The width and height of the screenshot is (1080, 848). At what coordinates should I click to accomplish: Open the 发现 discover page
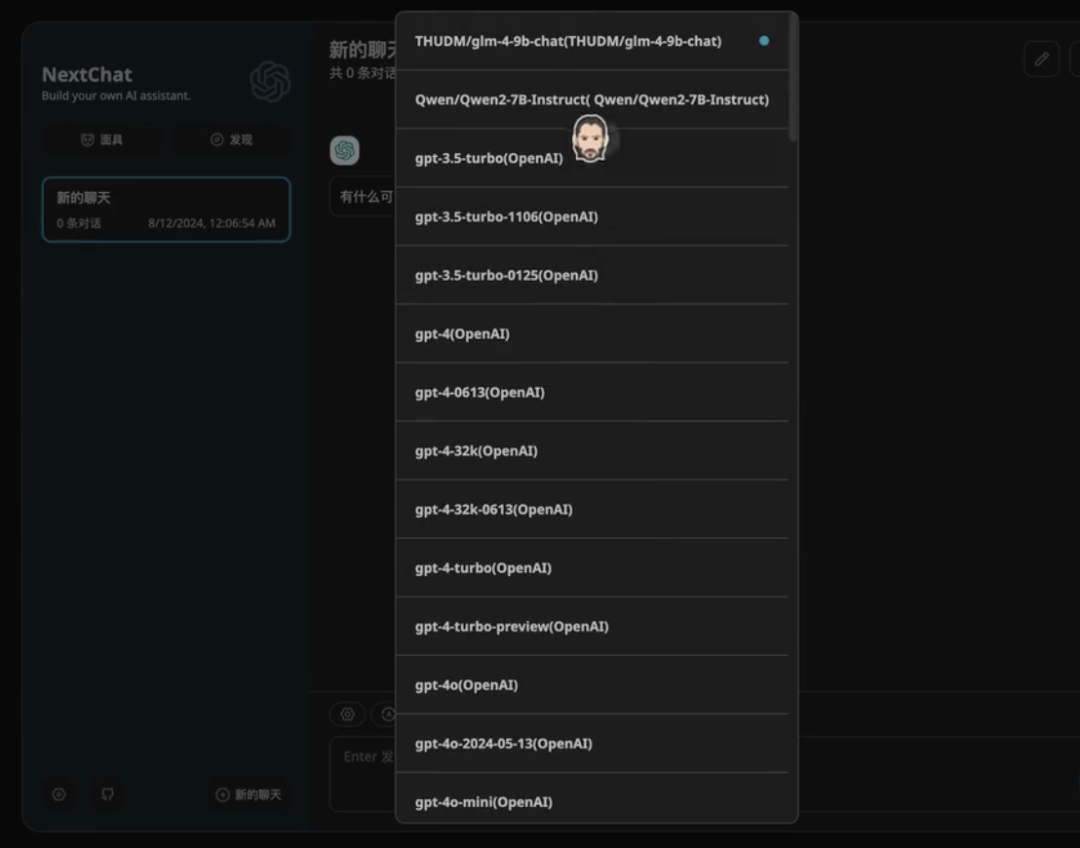pos(231,140)
